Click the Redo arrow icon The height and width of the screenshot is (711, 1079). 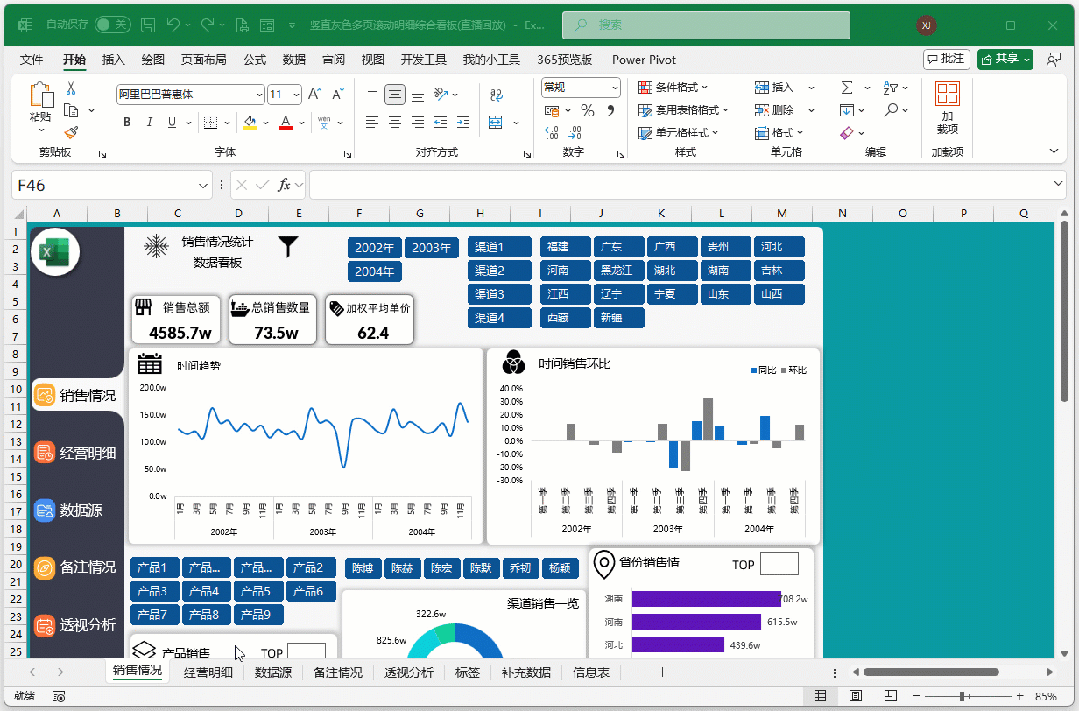(x=207, y=25)
